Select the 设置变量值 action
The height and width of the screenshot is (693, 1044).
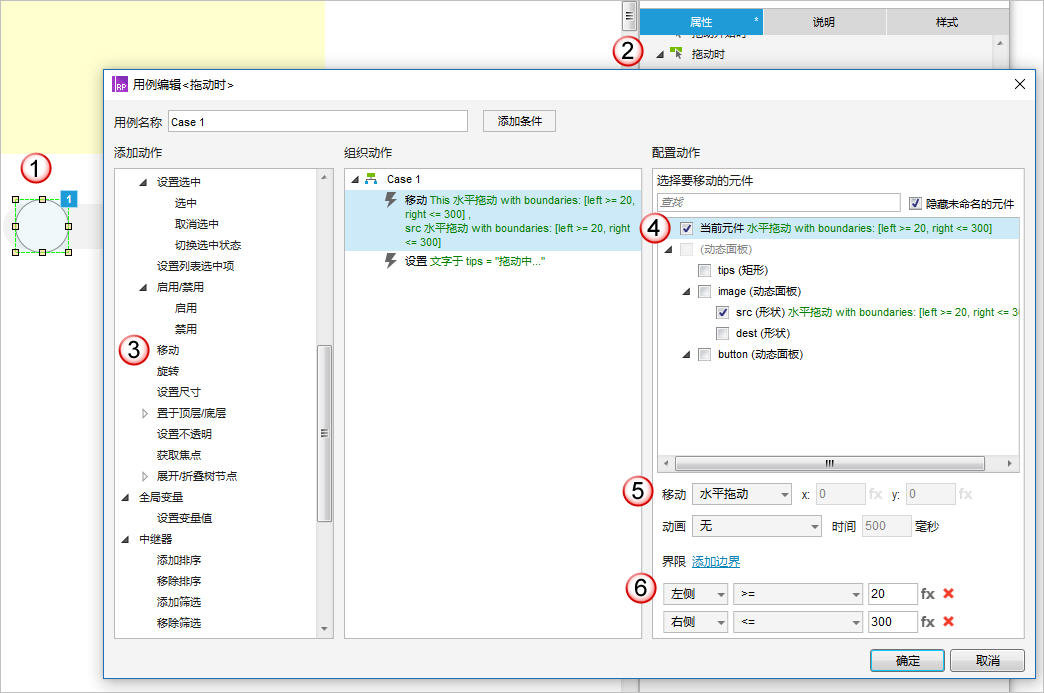tap(184, 517)
